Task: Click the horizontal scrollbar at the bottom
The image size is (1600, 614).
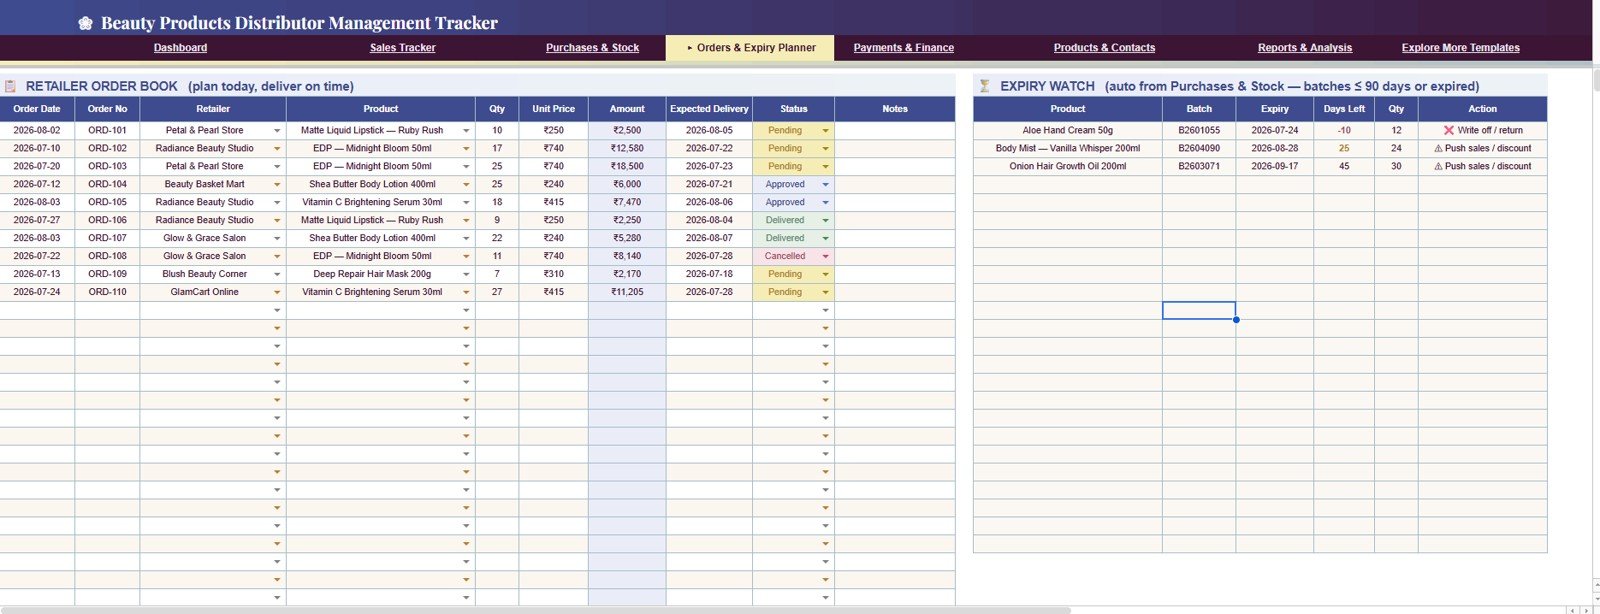Action: tap(535, 610)
